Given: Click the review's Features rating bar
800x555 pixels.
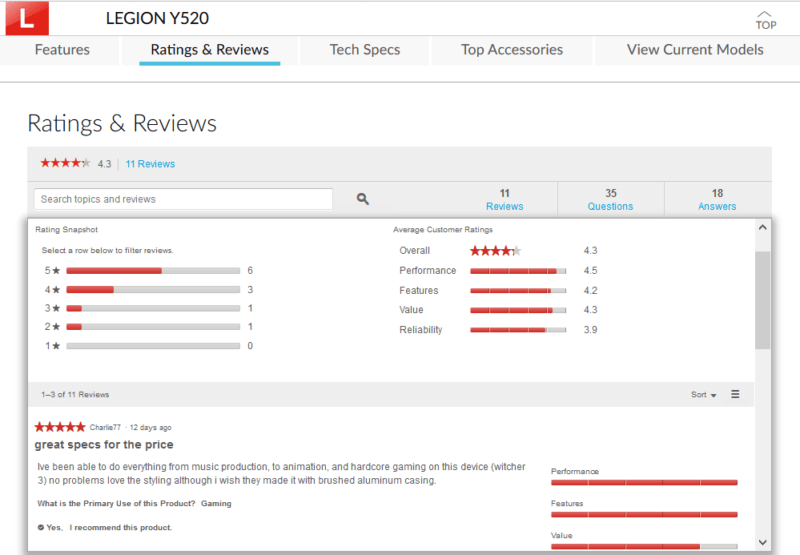Looking at the screenshot, I should (x=644, y=515).
